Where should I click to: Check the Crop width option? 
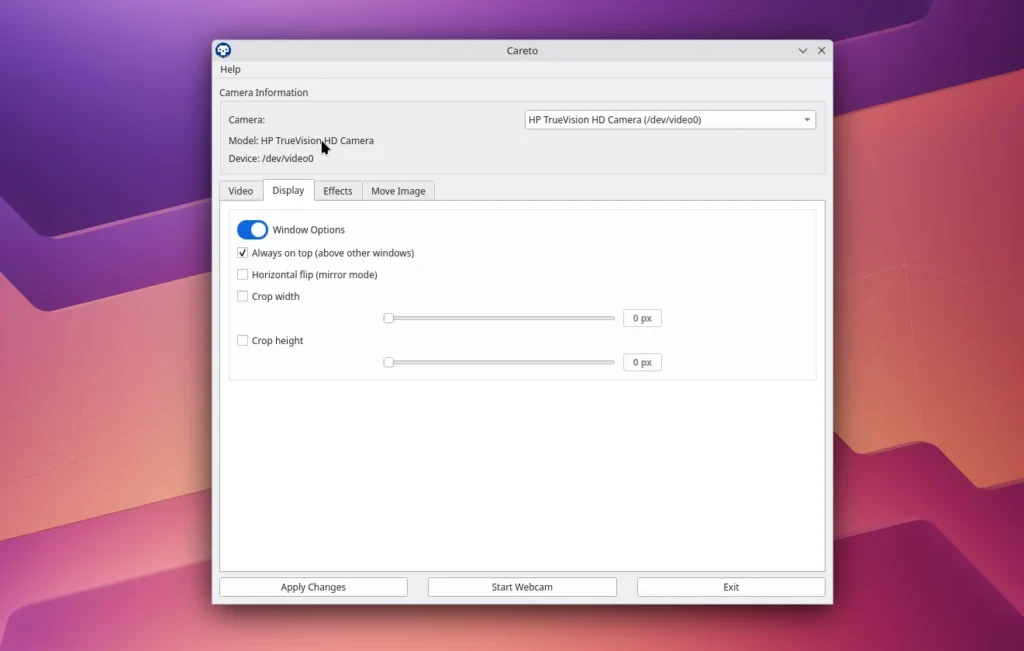pyautogui.click(x=243, y=297)
